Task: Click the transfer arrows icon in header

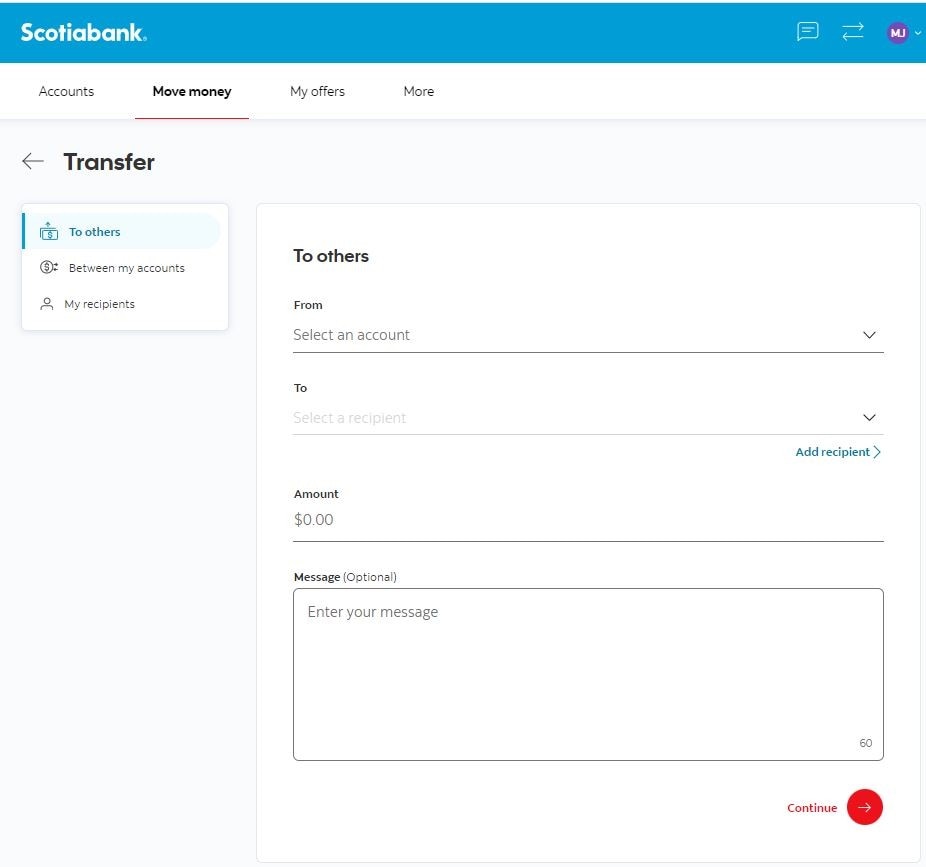Action: coord(853,31)
